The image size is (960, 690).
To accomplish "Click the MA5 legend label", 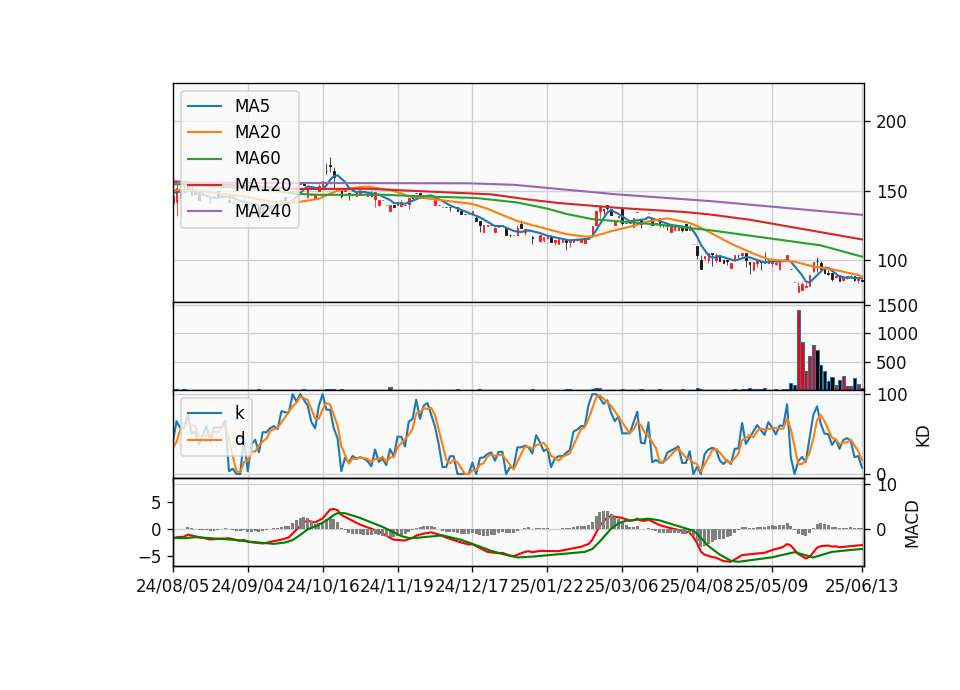I will pos(252,106).
